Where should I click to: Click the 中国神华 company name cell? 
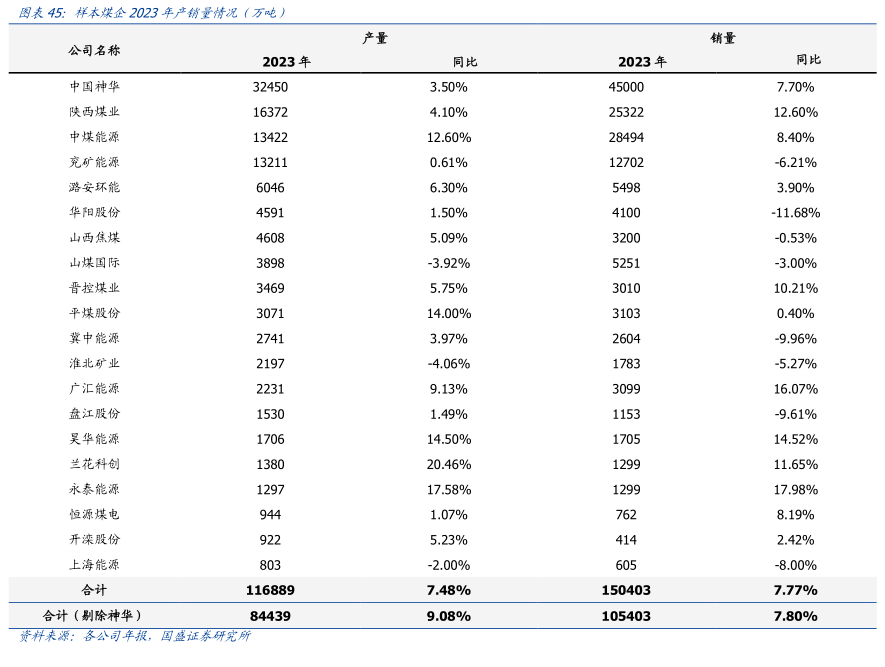(94, 87)
